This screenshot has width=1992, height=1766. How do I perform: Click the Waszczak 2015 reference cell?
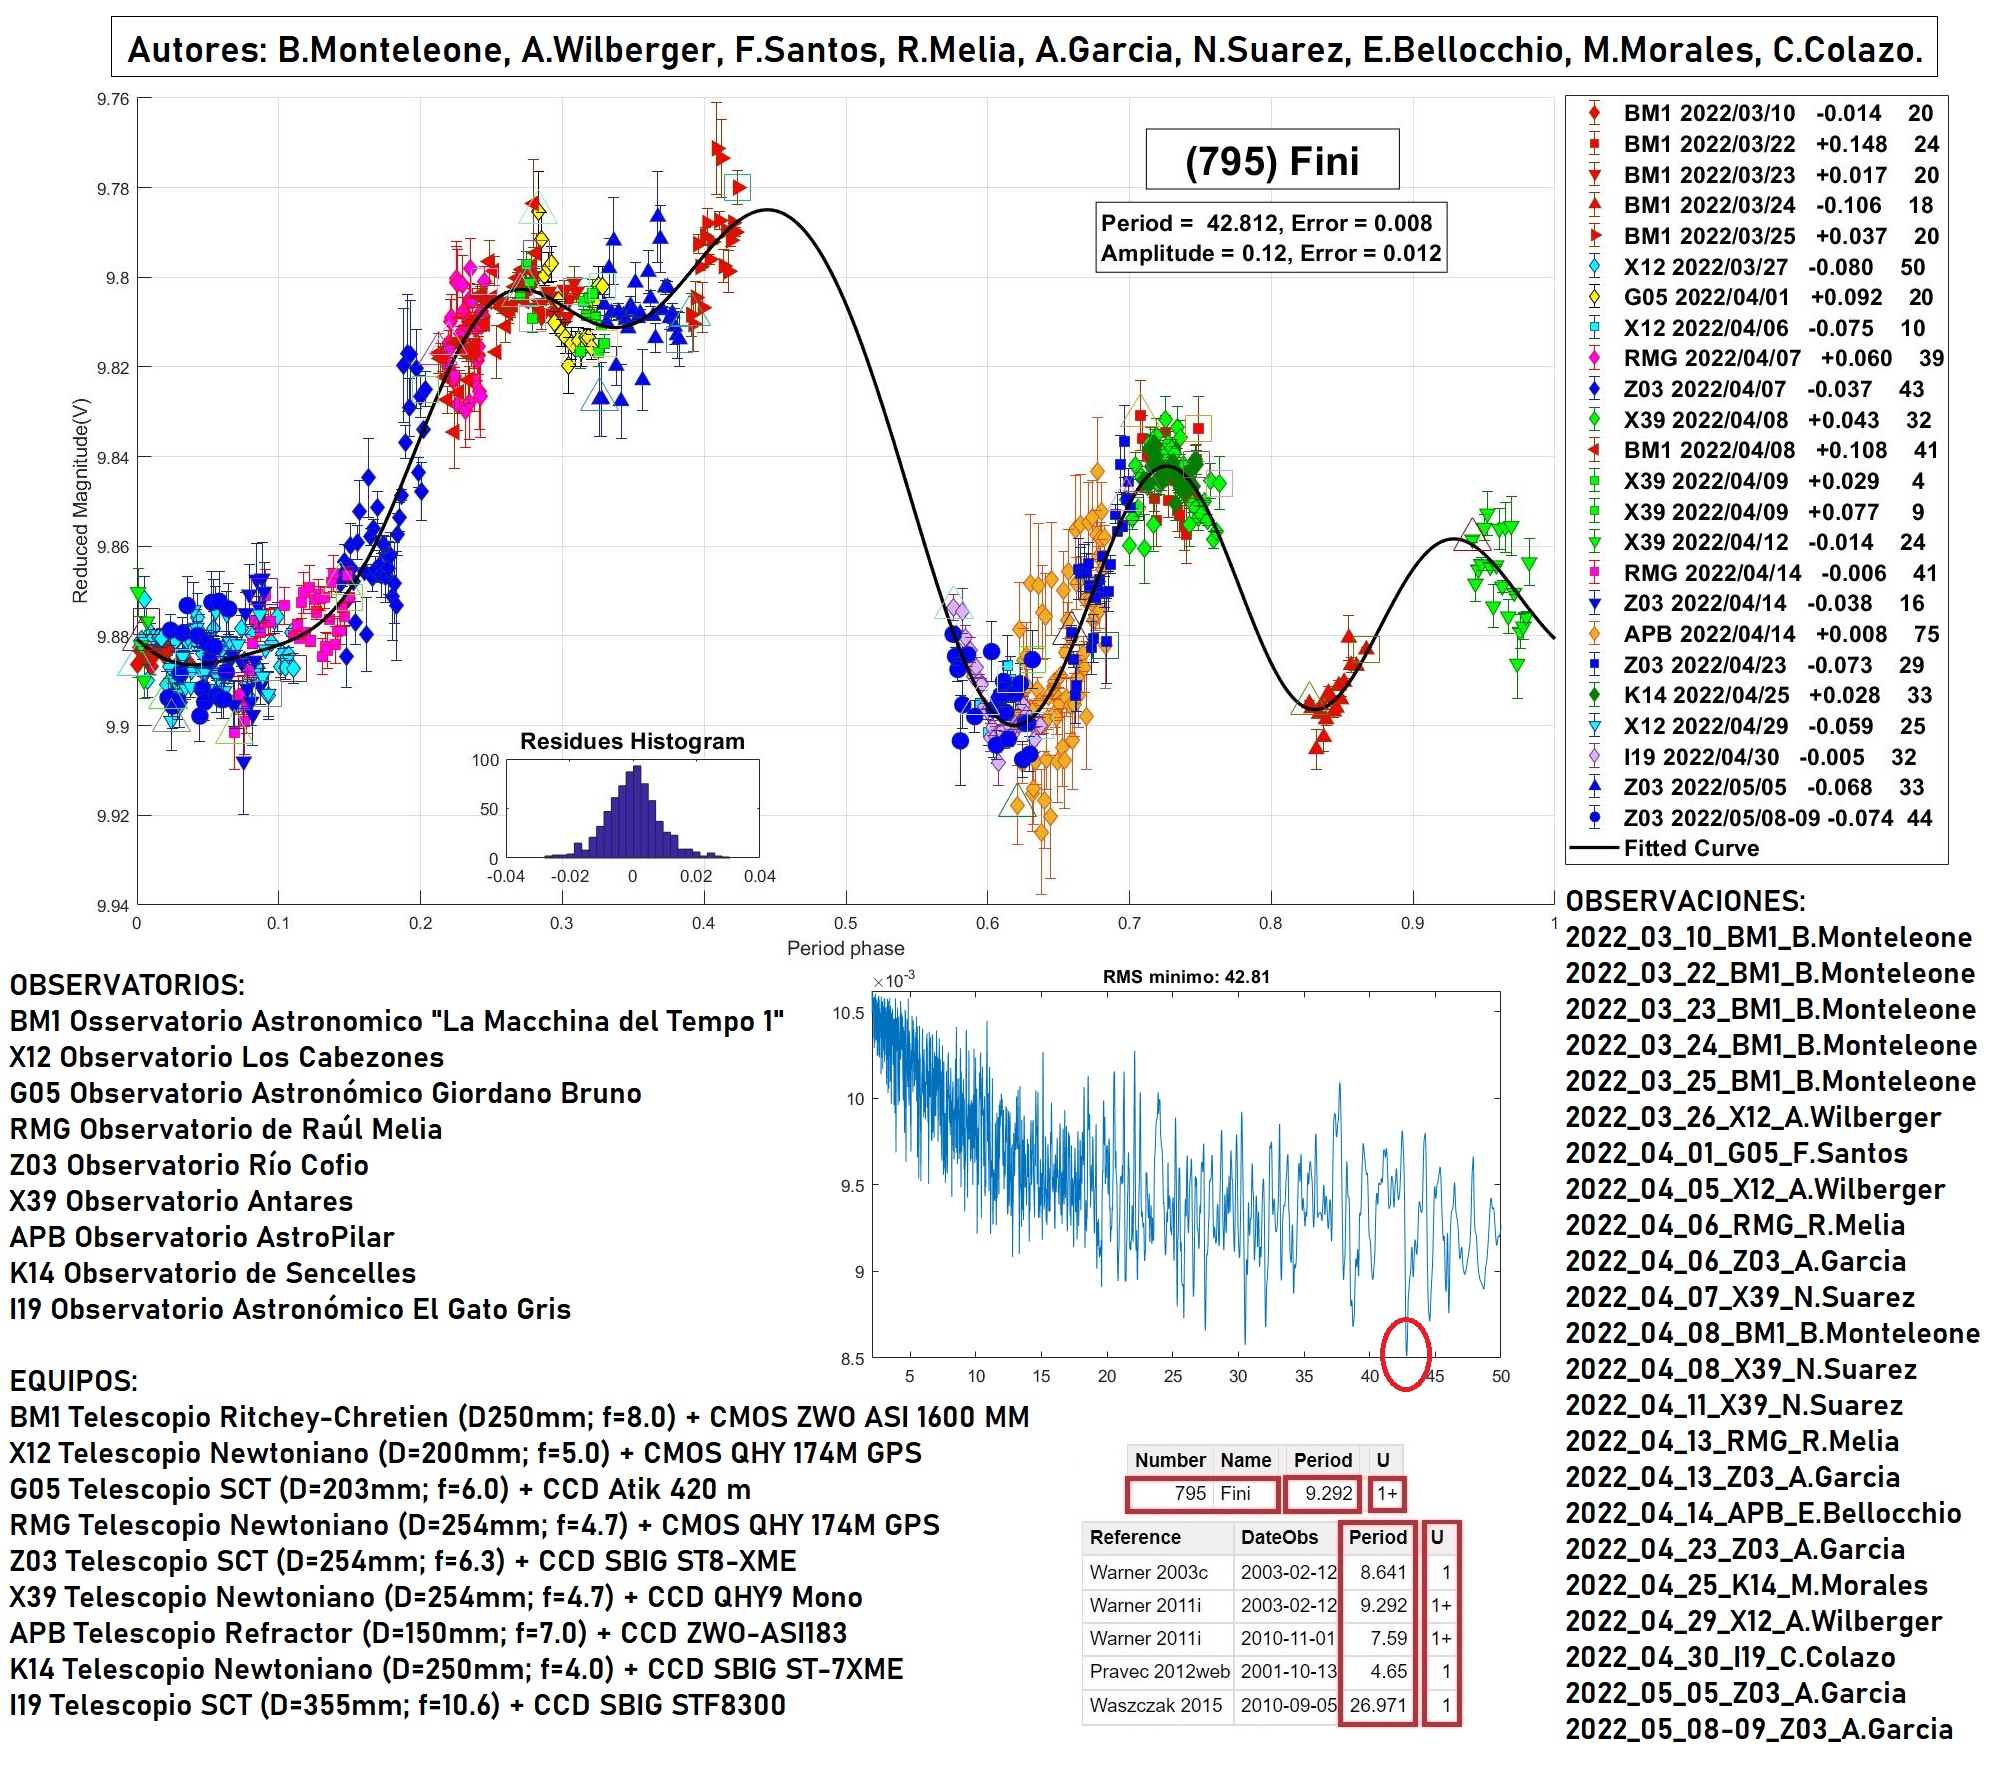tap(1157, 1705)
